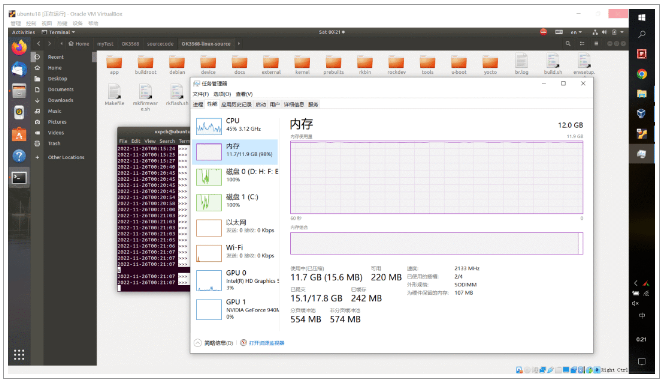
Task: Open the Ubuntu system menu arrow
Action: coord(622,32)
